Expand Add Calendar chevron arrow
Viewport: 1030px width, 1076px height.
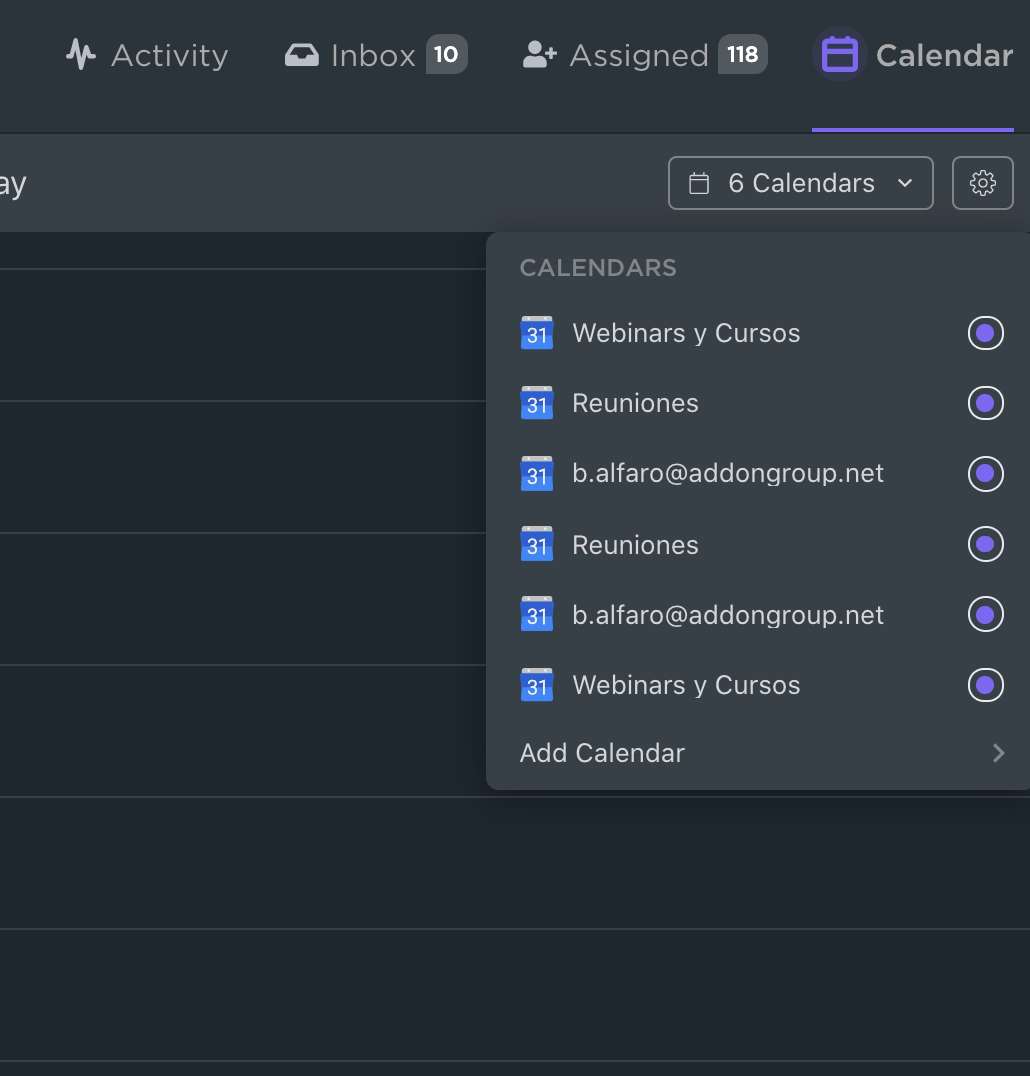998,753
